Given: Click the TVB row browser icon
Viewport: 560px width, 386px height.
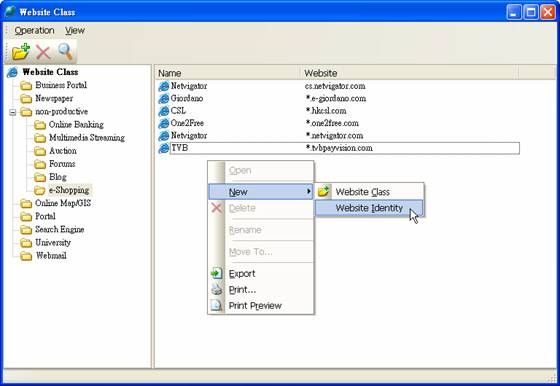Looking at the screenshot, I should pyautogui.click(x=164, y=148).
